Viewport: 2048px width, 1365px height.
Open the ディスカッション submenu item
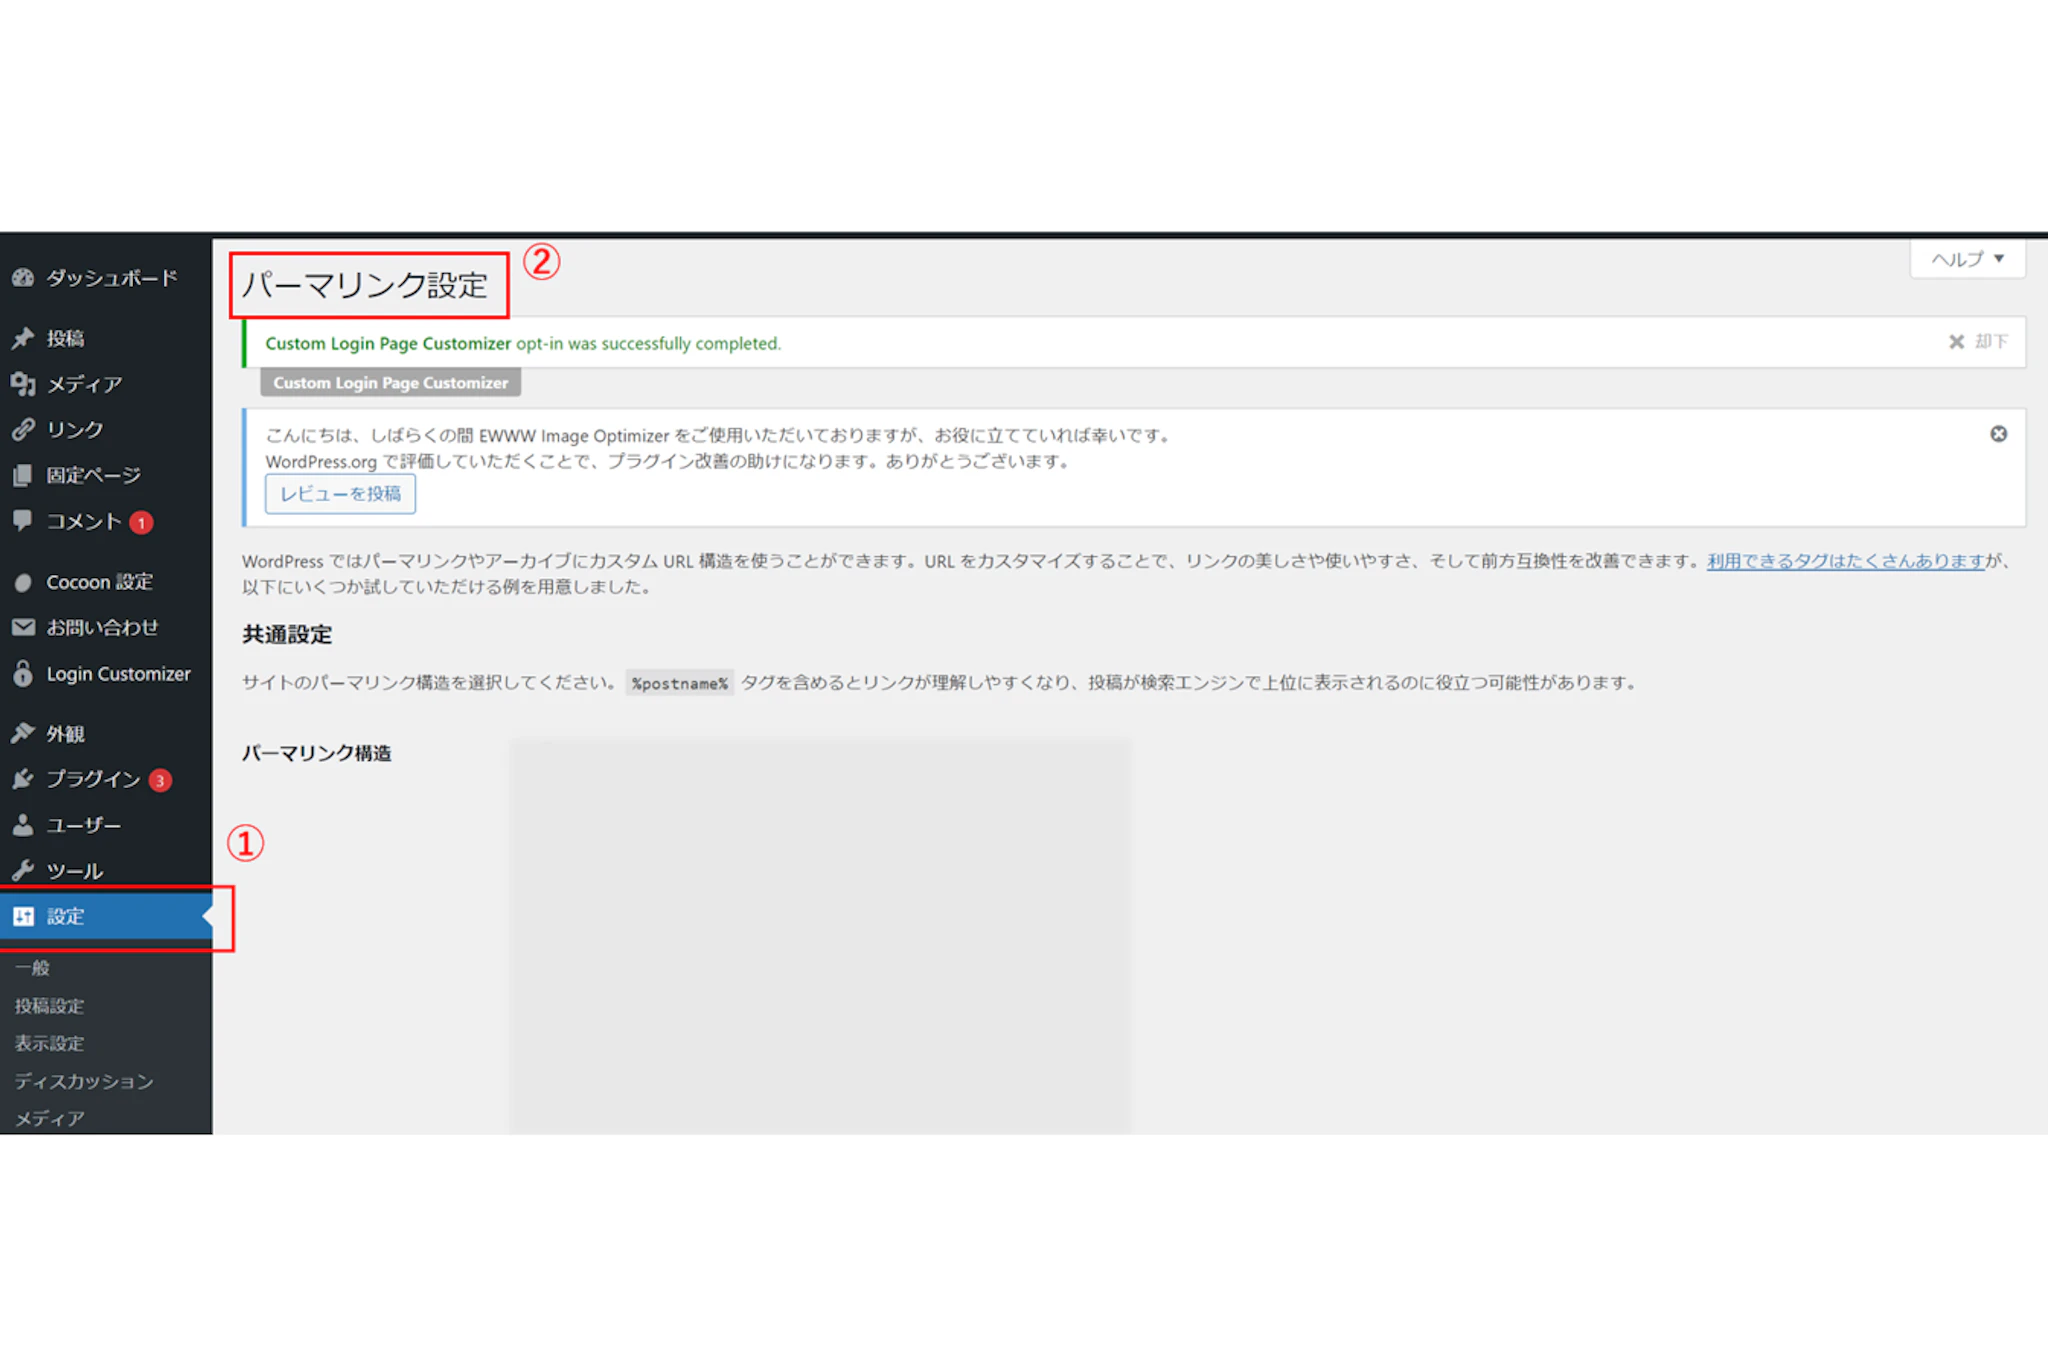84,1081
